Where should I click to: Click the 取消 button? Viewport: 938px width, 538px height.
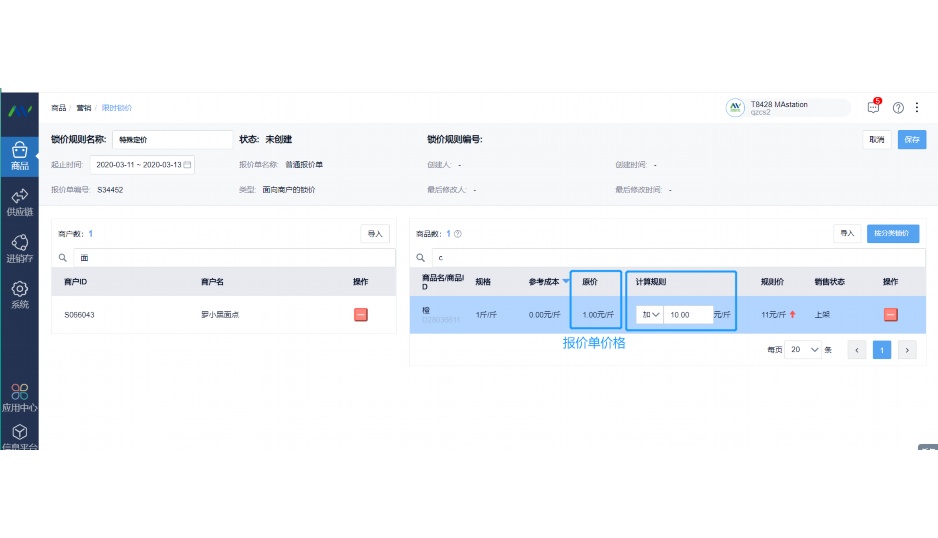[x=877, y=139]
